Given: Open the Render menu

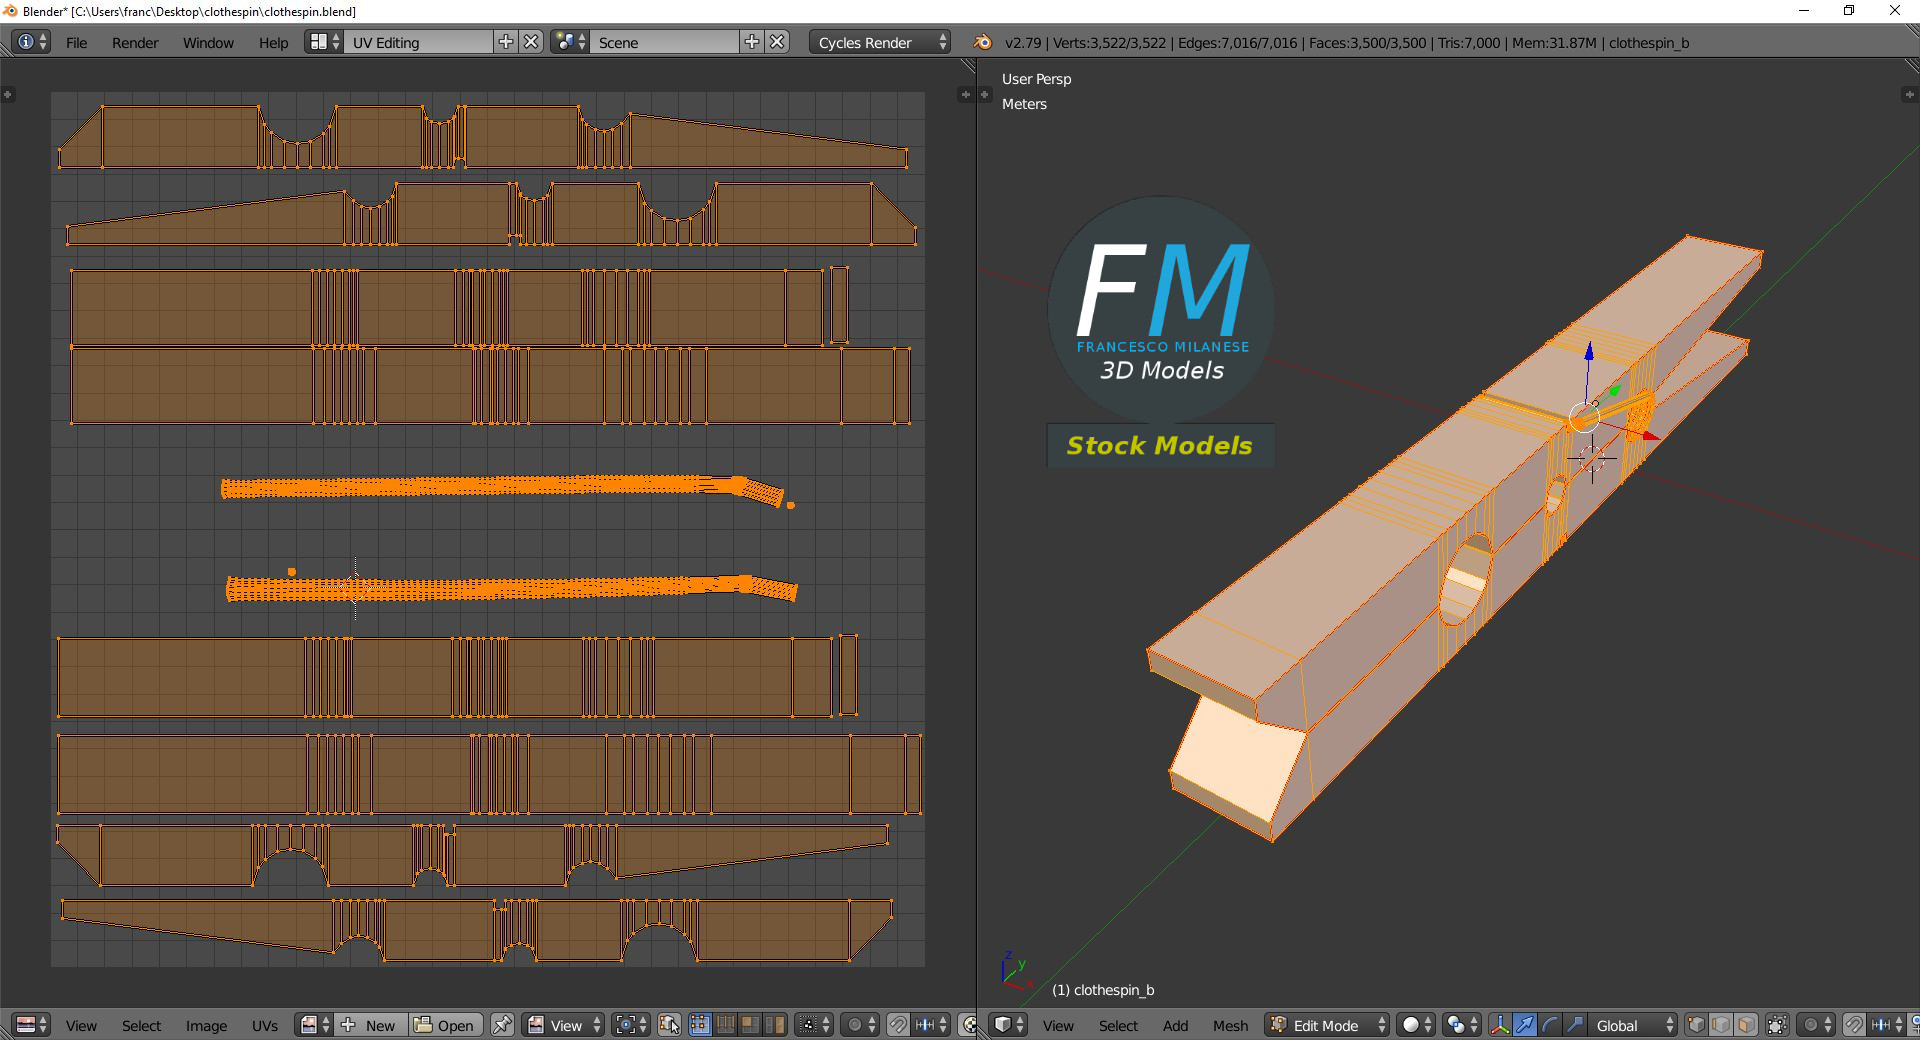Looking at the screenshot, I should [135, 42].
